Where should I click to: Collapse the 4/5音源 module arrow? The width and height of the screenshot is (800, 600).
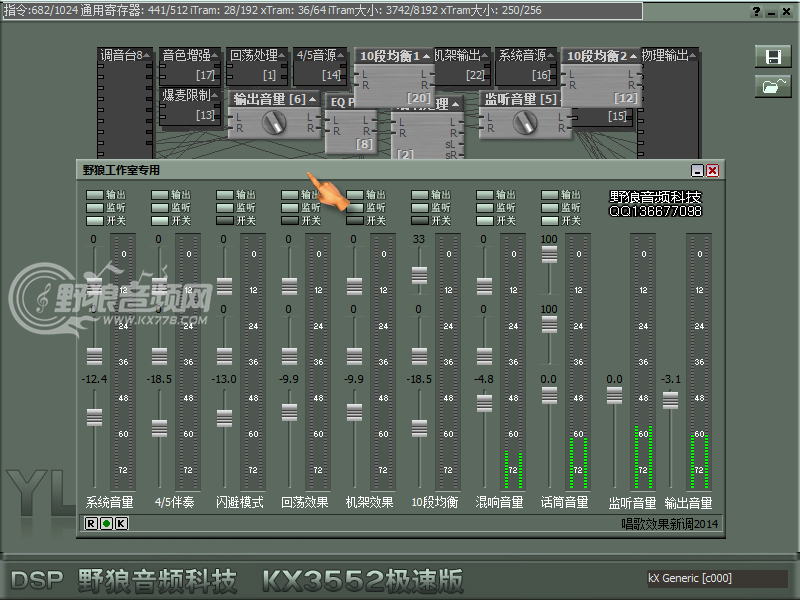[341, 55]
